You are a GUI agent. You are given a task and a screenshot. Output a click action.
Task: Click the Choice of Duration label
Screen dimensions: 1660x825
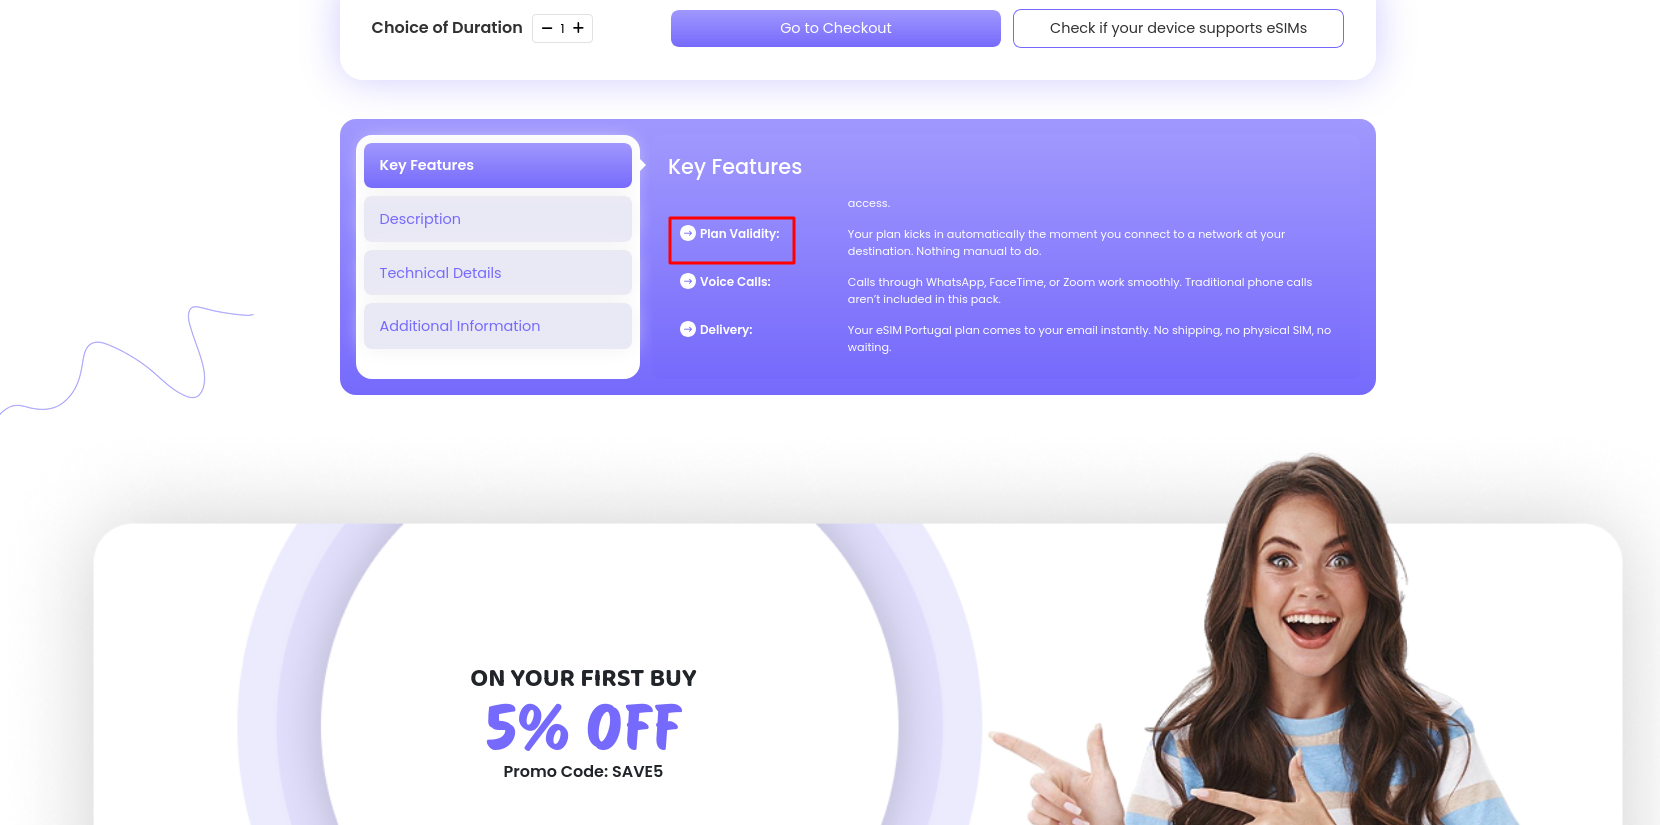tap(447, 28)
